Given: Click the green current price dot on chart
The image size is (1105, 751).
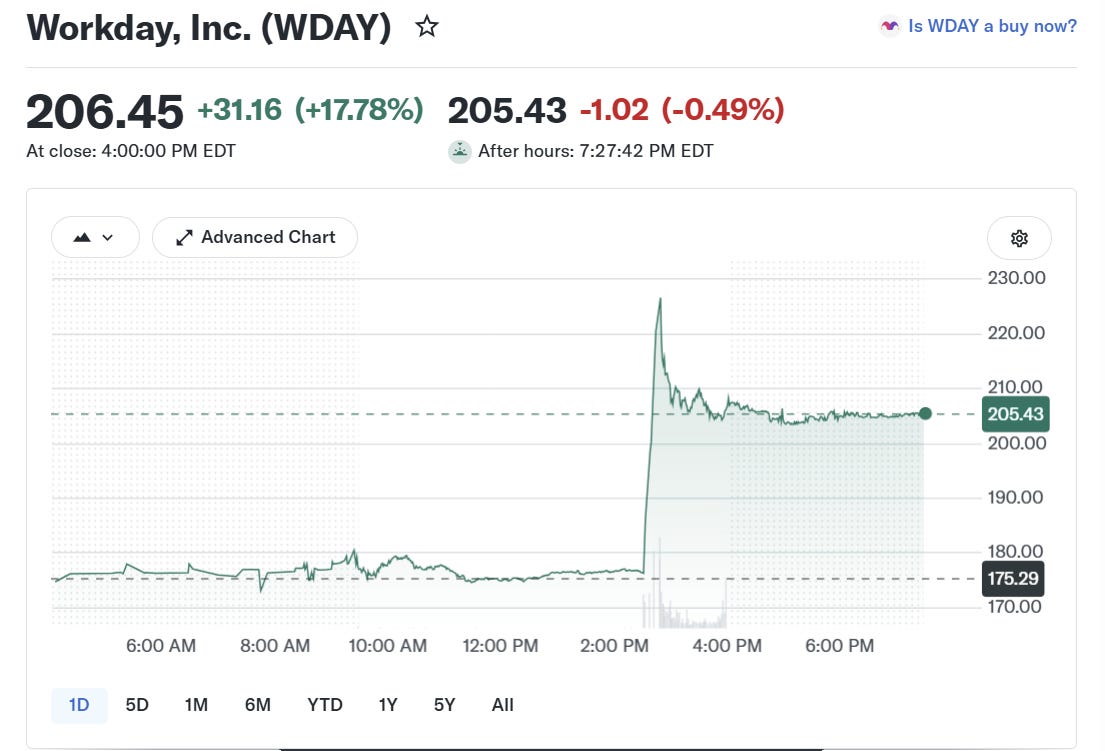Looking at the screenshot, I should (x=925, y=414).
